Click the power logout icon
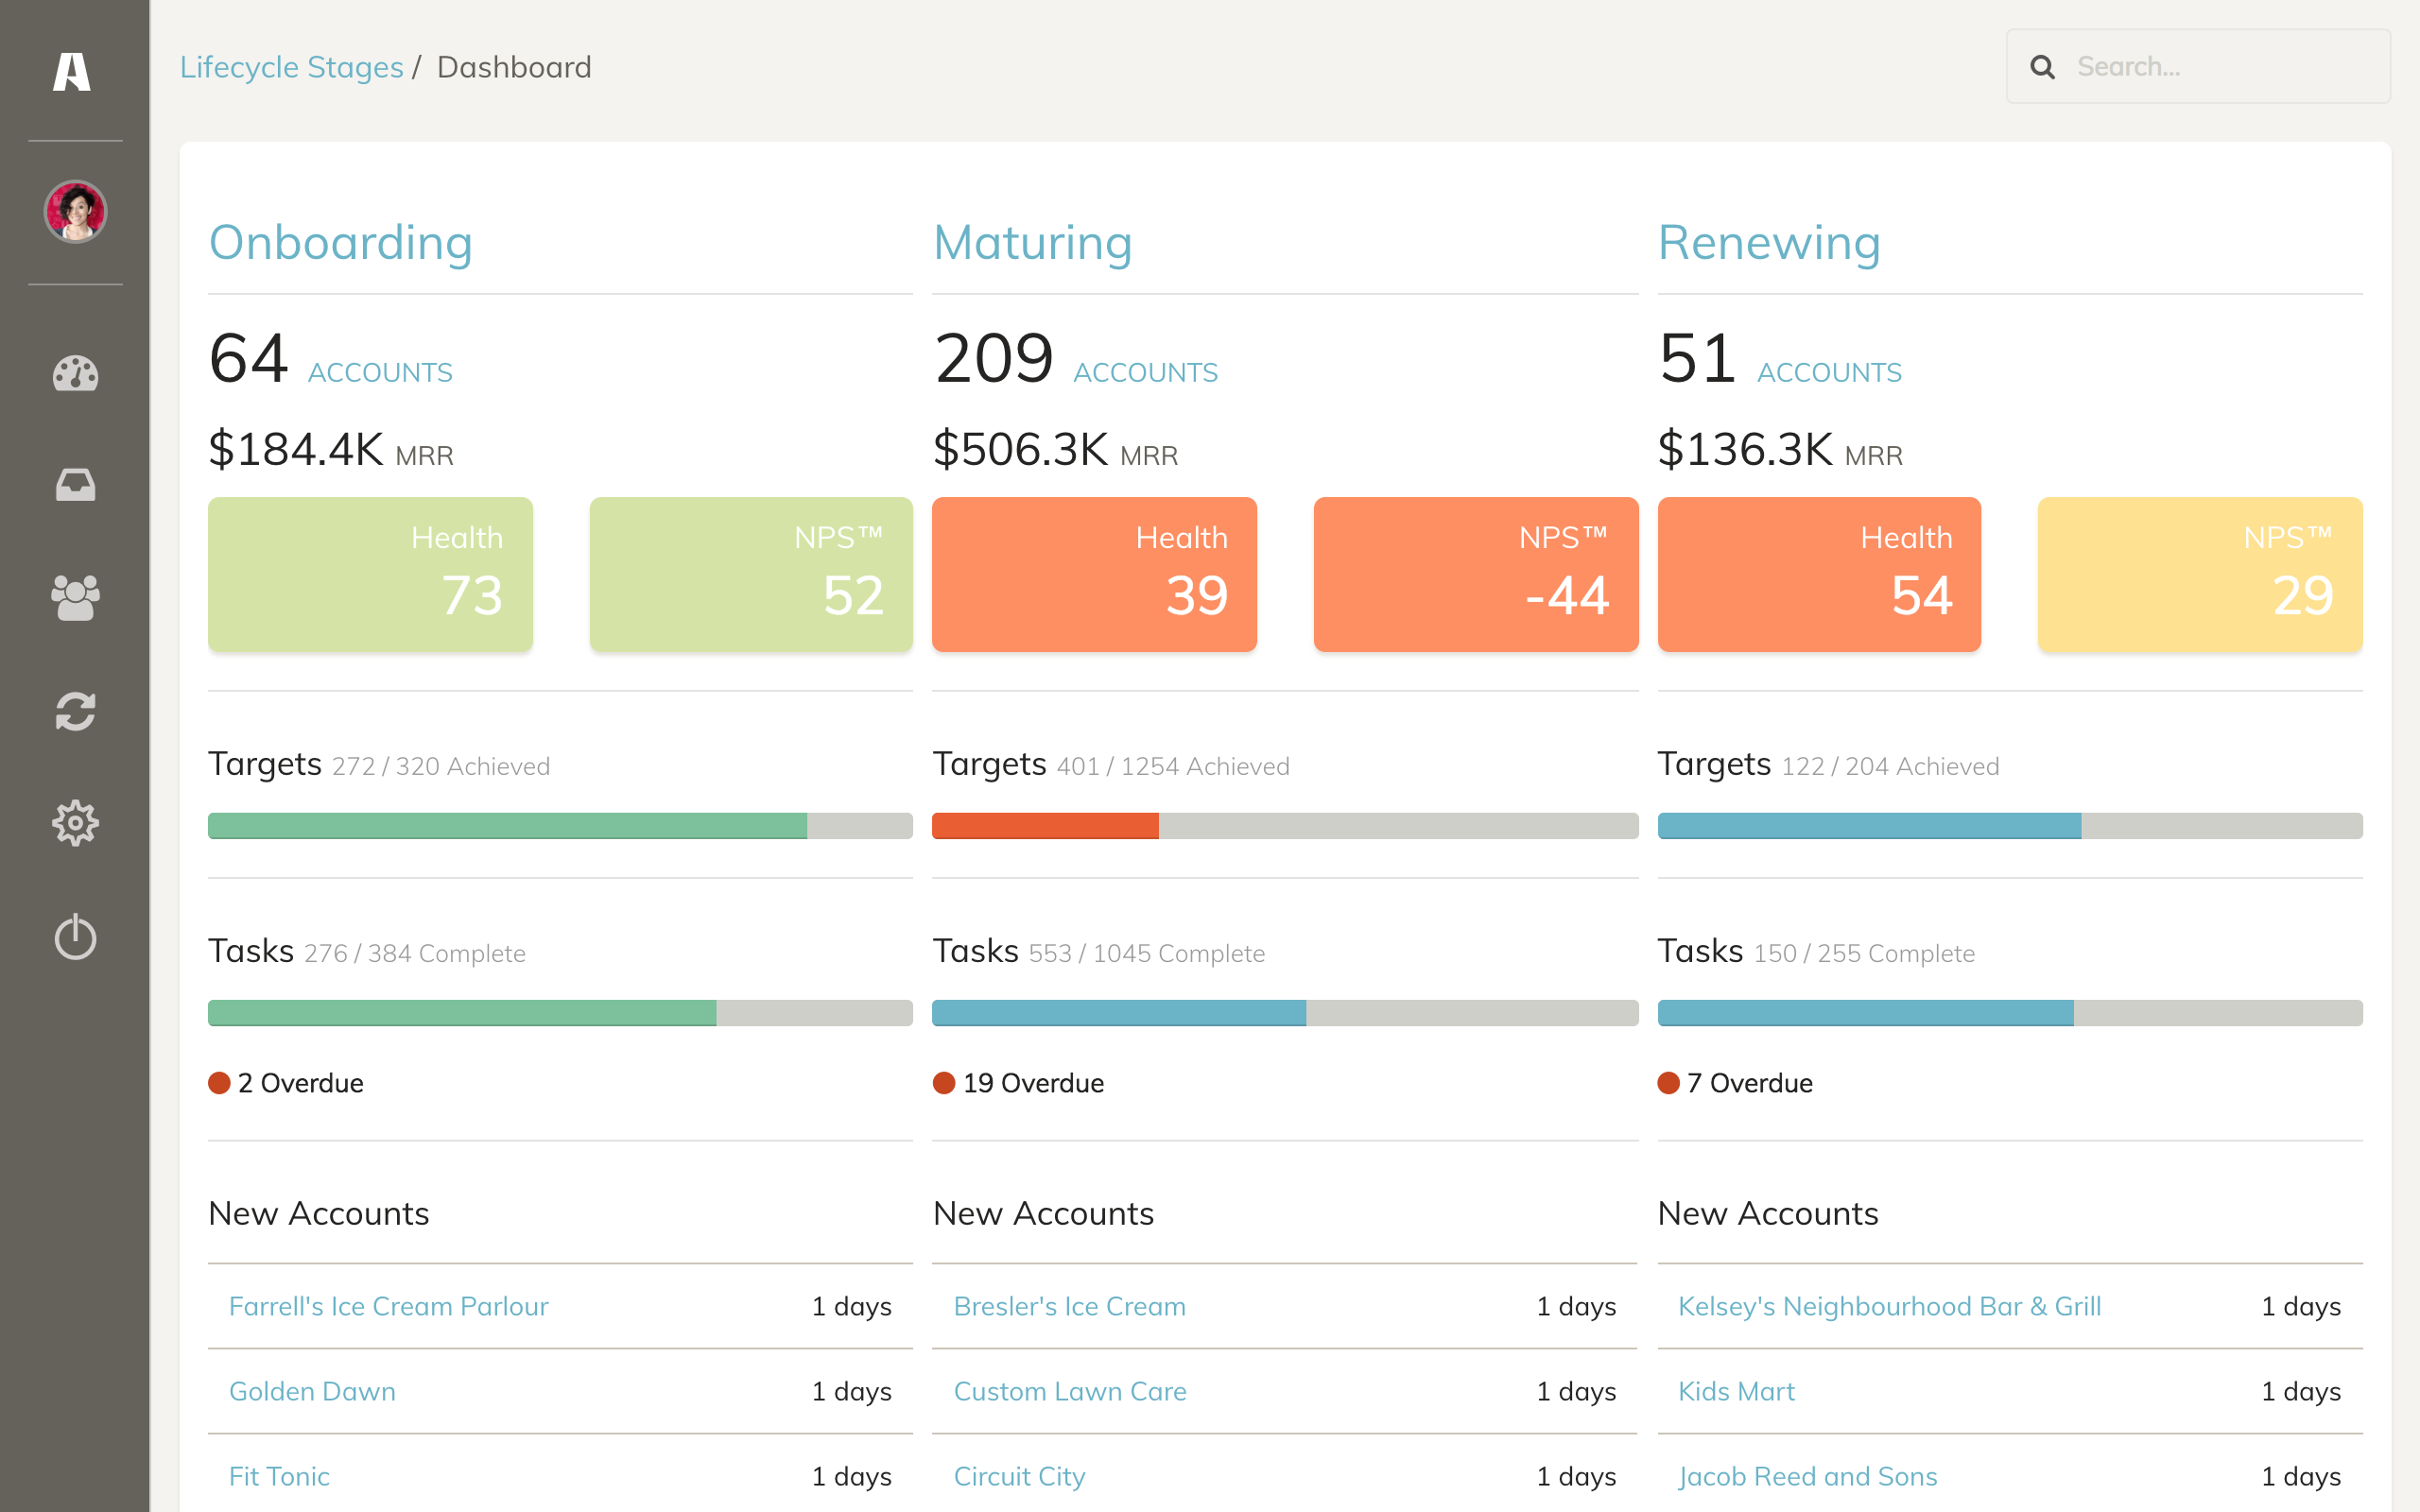 [75, 937]
